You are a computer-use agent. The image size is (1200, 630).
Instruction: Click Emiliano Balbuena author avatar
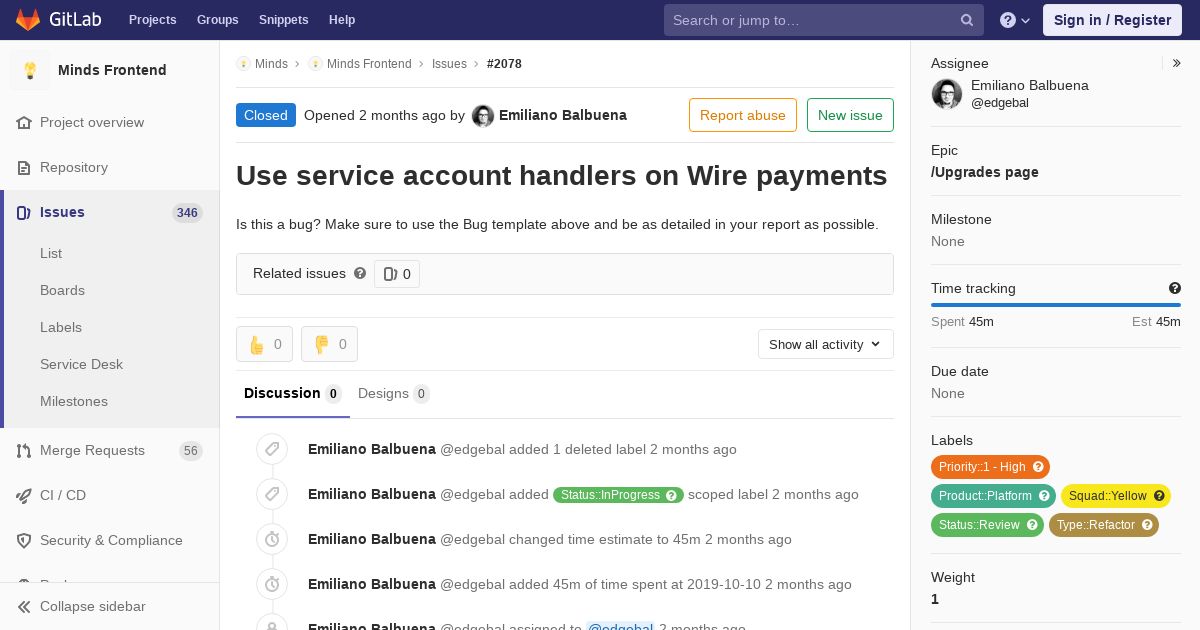coord(483,116)
